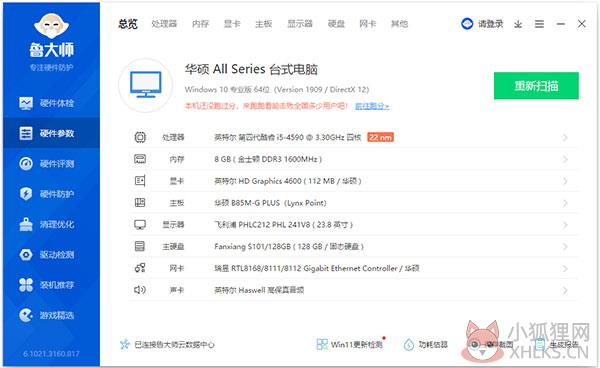Viewport: 600px width, 368px height.
Task: Open Win11更新检测 tool
Action: click(x=350, y=344)
